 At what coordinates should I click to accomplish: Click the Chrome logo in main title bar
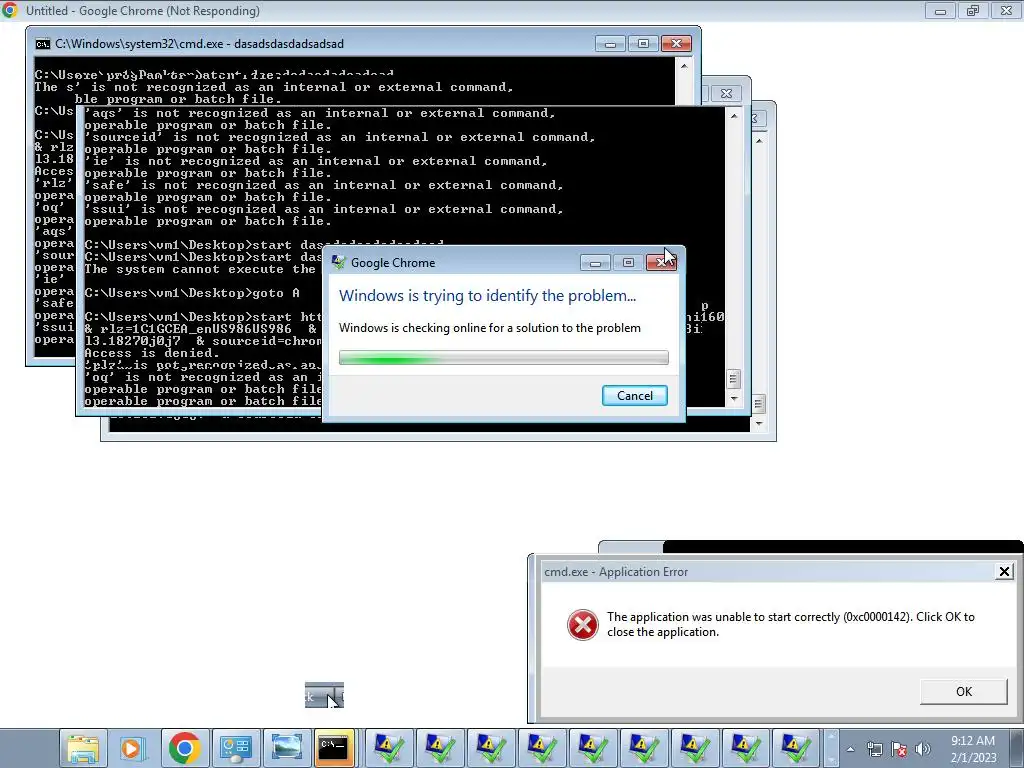[10, 10]
